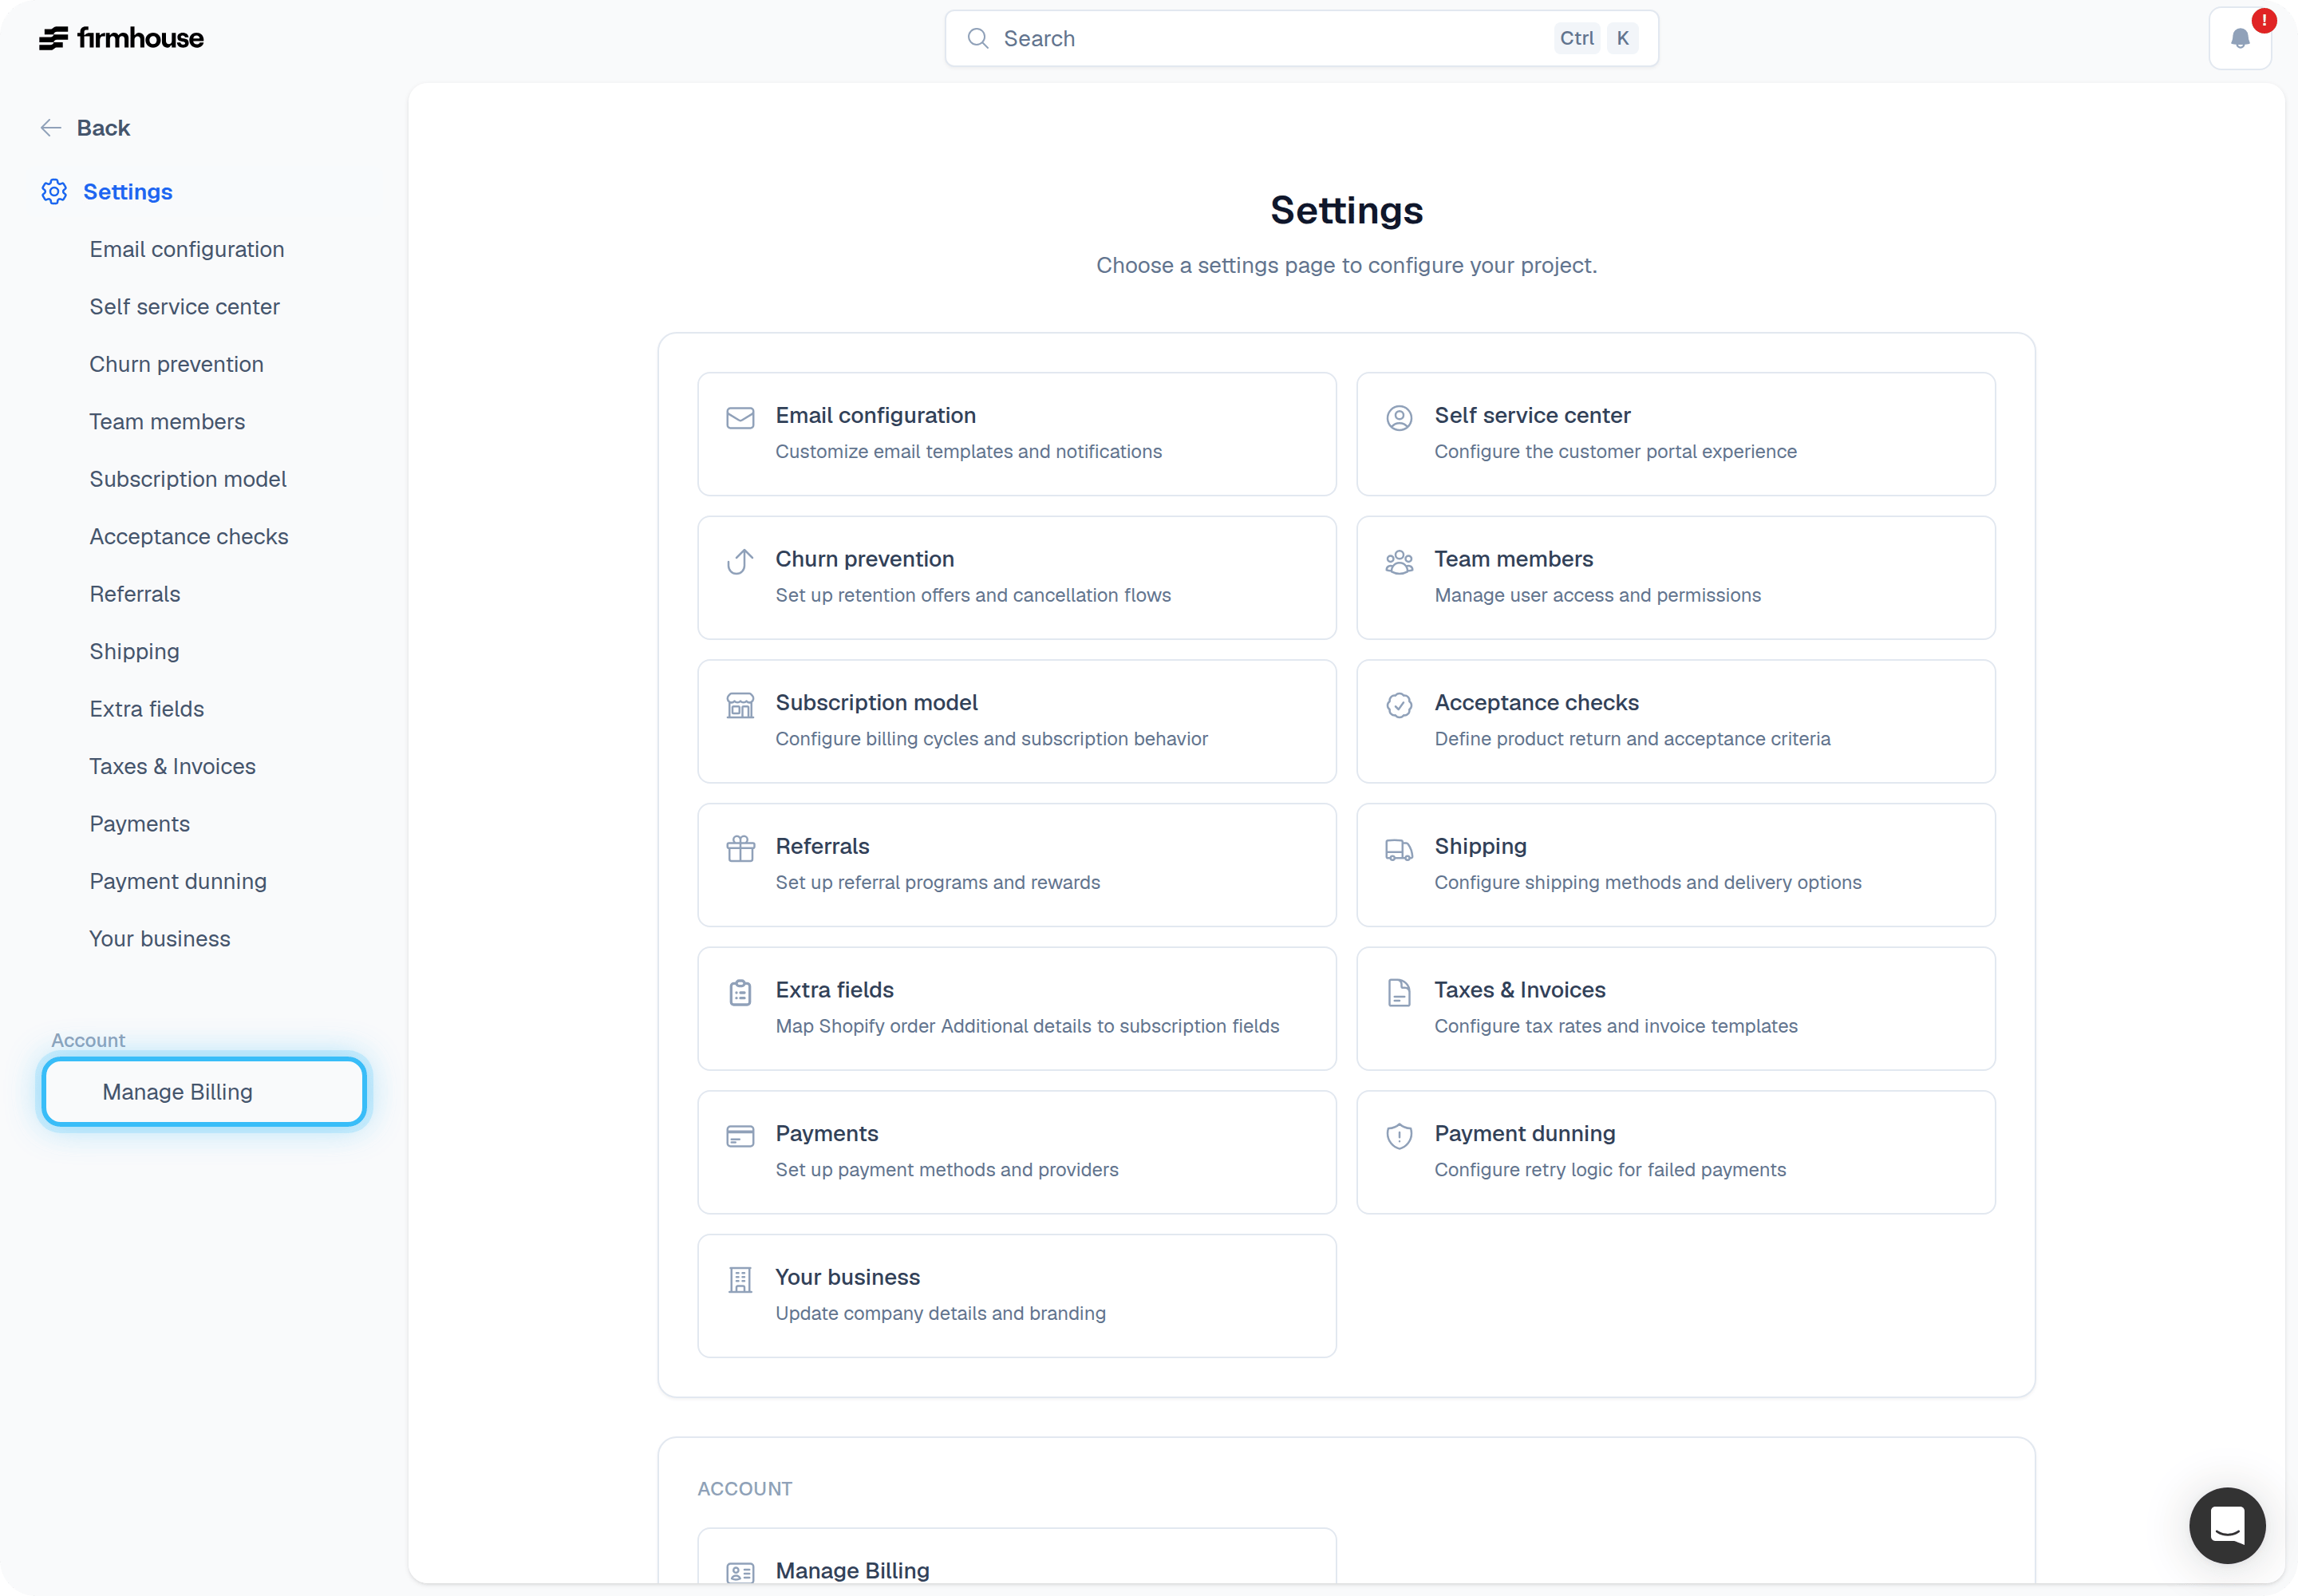Image resolution: width=2298 pixels, height=1596 pixels.
Task: Click the back arrow icon
Action: [51, 128]
